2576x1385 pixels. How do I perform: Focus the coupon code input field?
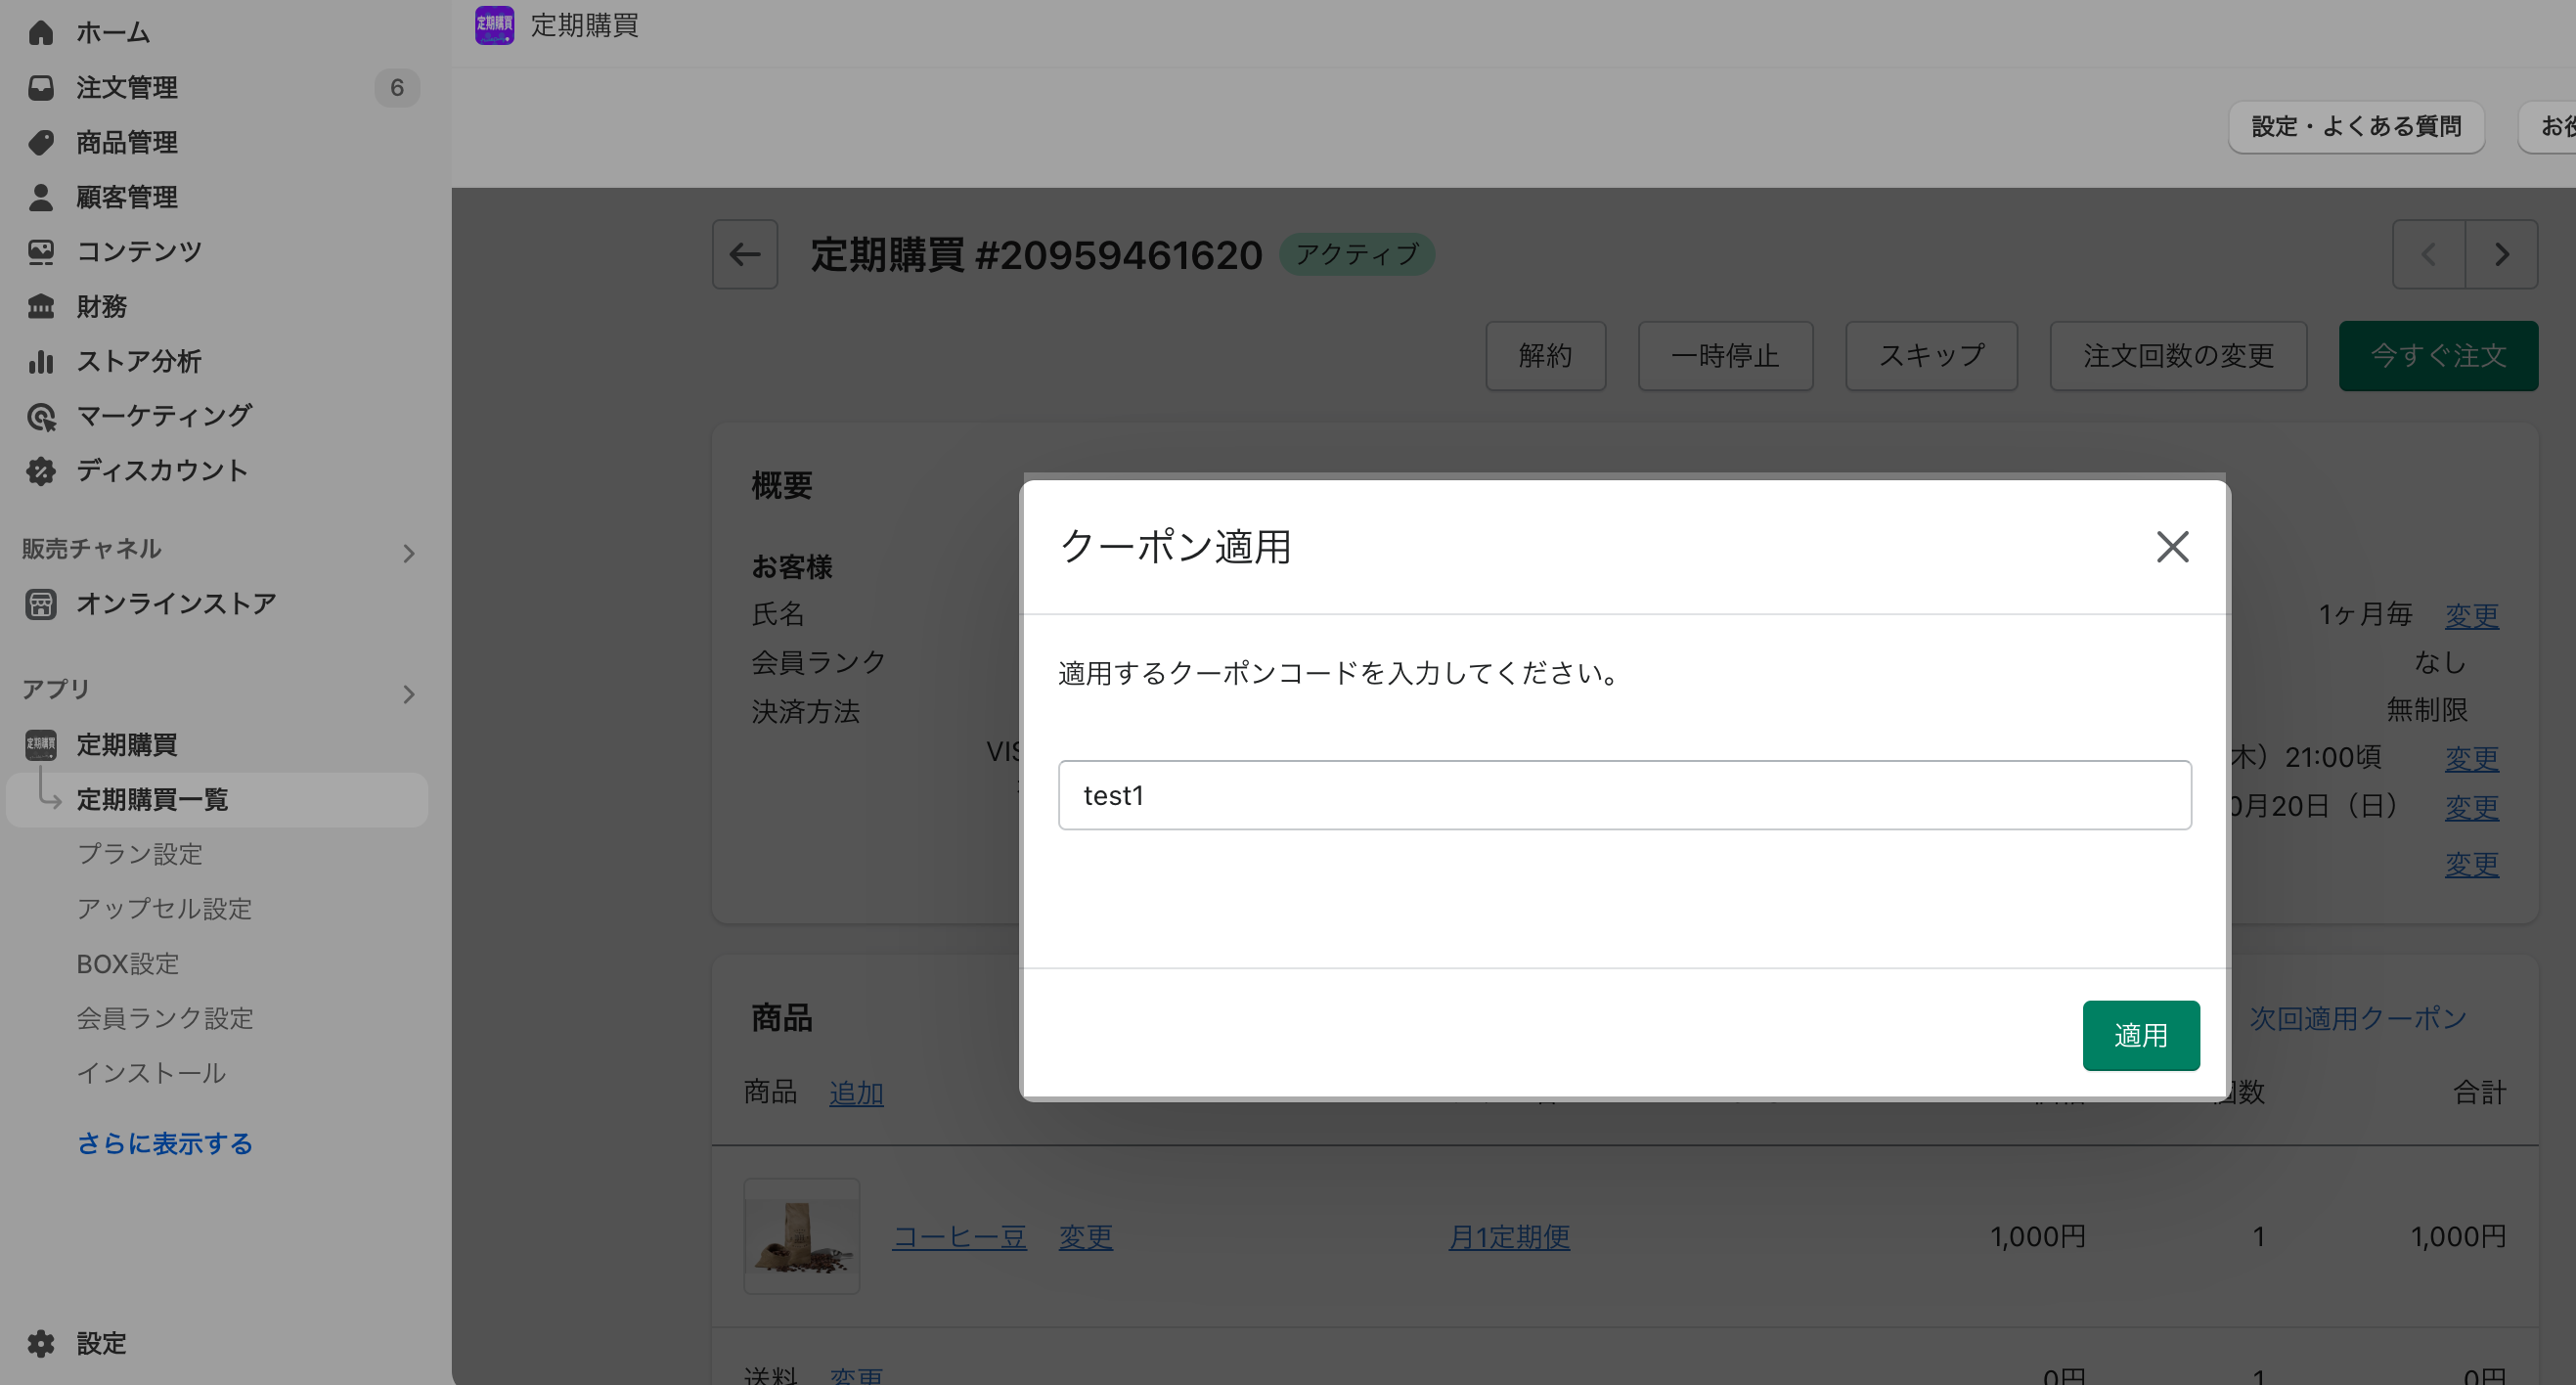(x=1624, y=795)
